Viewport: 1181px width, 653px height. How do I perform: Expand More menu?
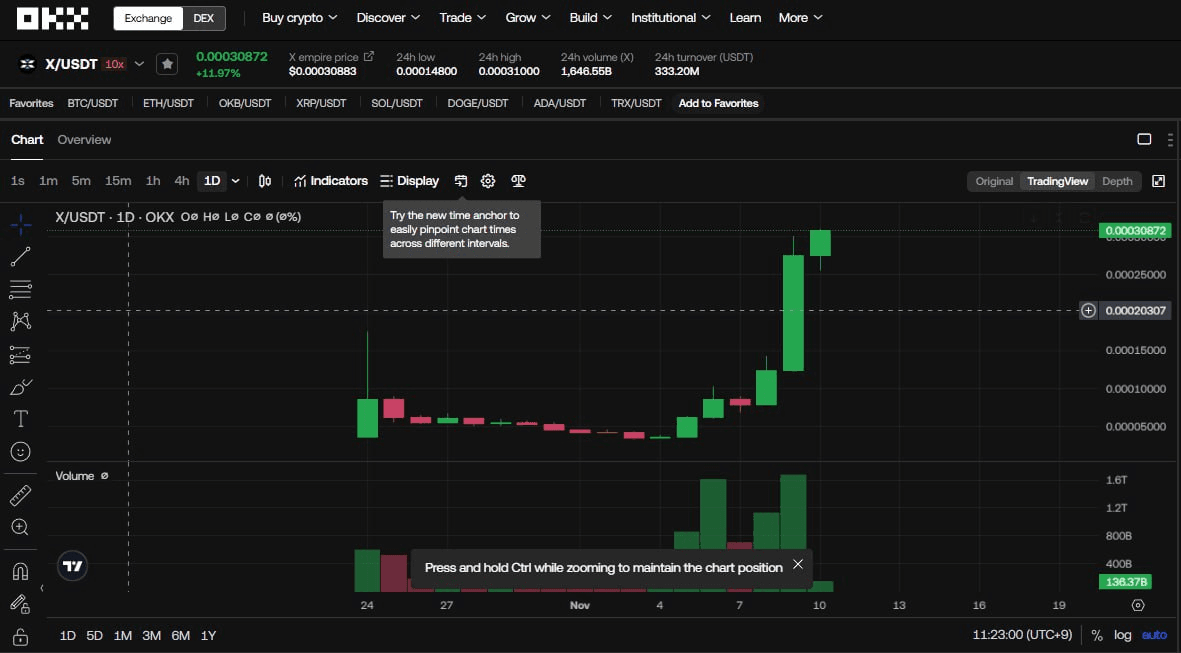[x=801, y=17]
